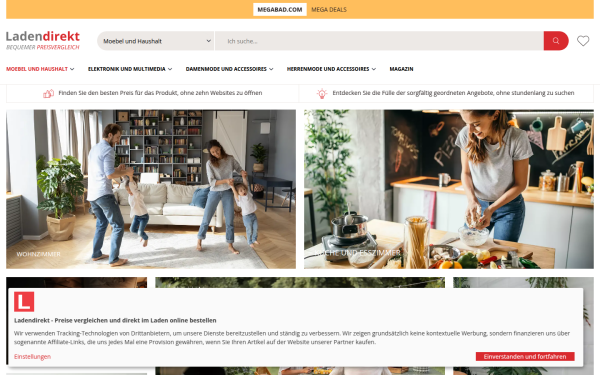Click the Bequemer Preisvergleich tagline
This screenshot has height=375, width=600.
click(43, 47)
